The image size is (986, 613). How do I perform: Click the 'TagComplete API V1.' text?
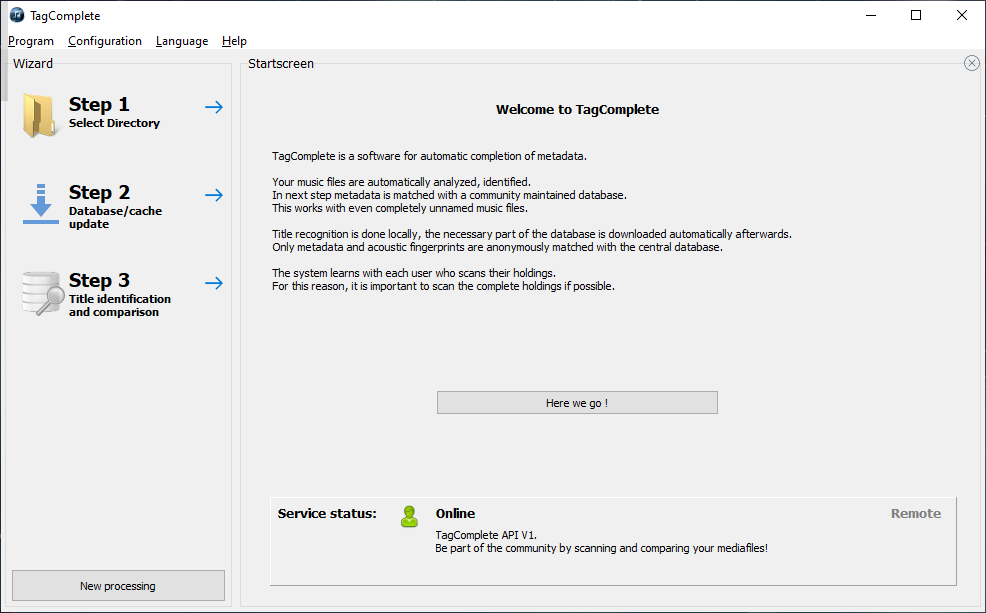[x=486, y=535]
